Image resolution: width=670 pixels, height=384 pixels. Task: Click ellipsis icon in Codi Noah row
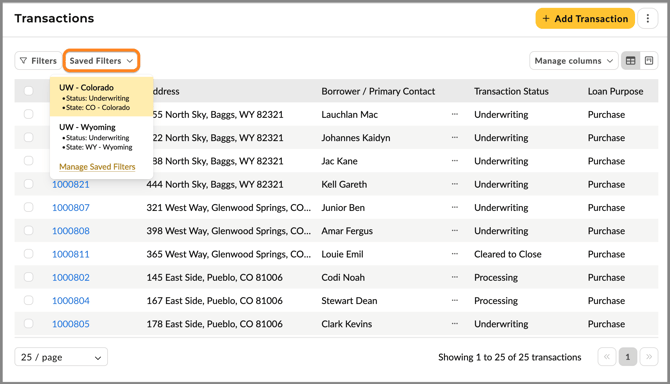point(455,277)
